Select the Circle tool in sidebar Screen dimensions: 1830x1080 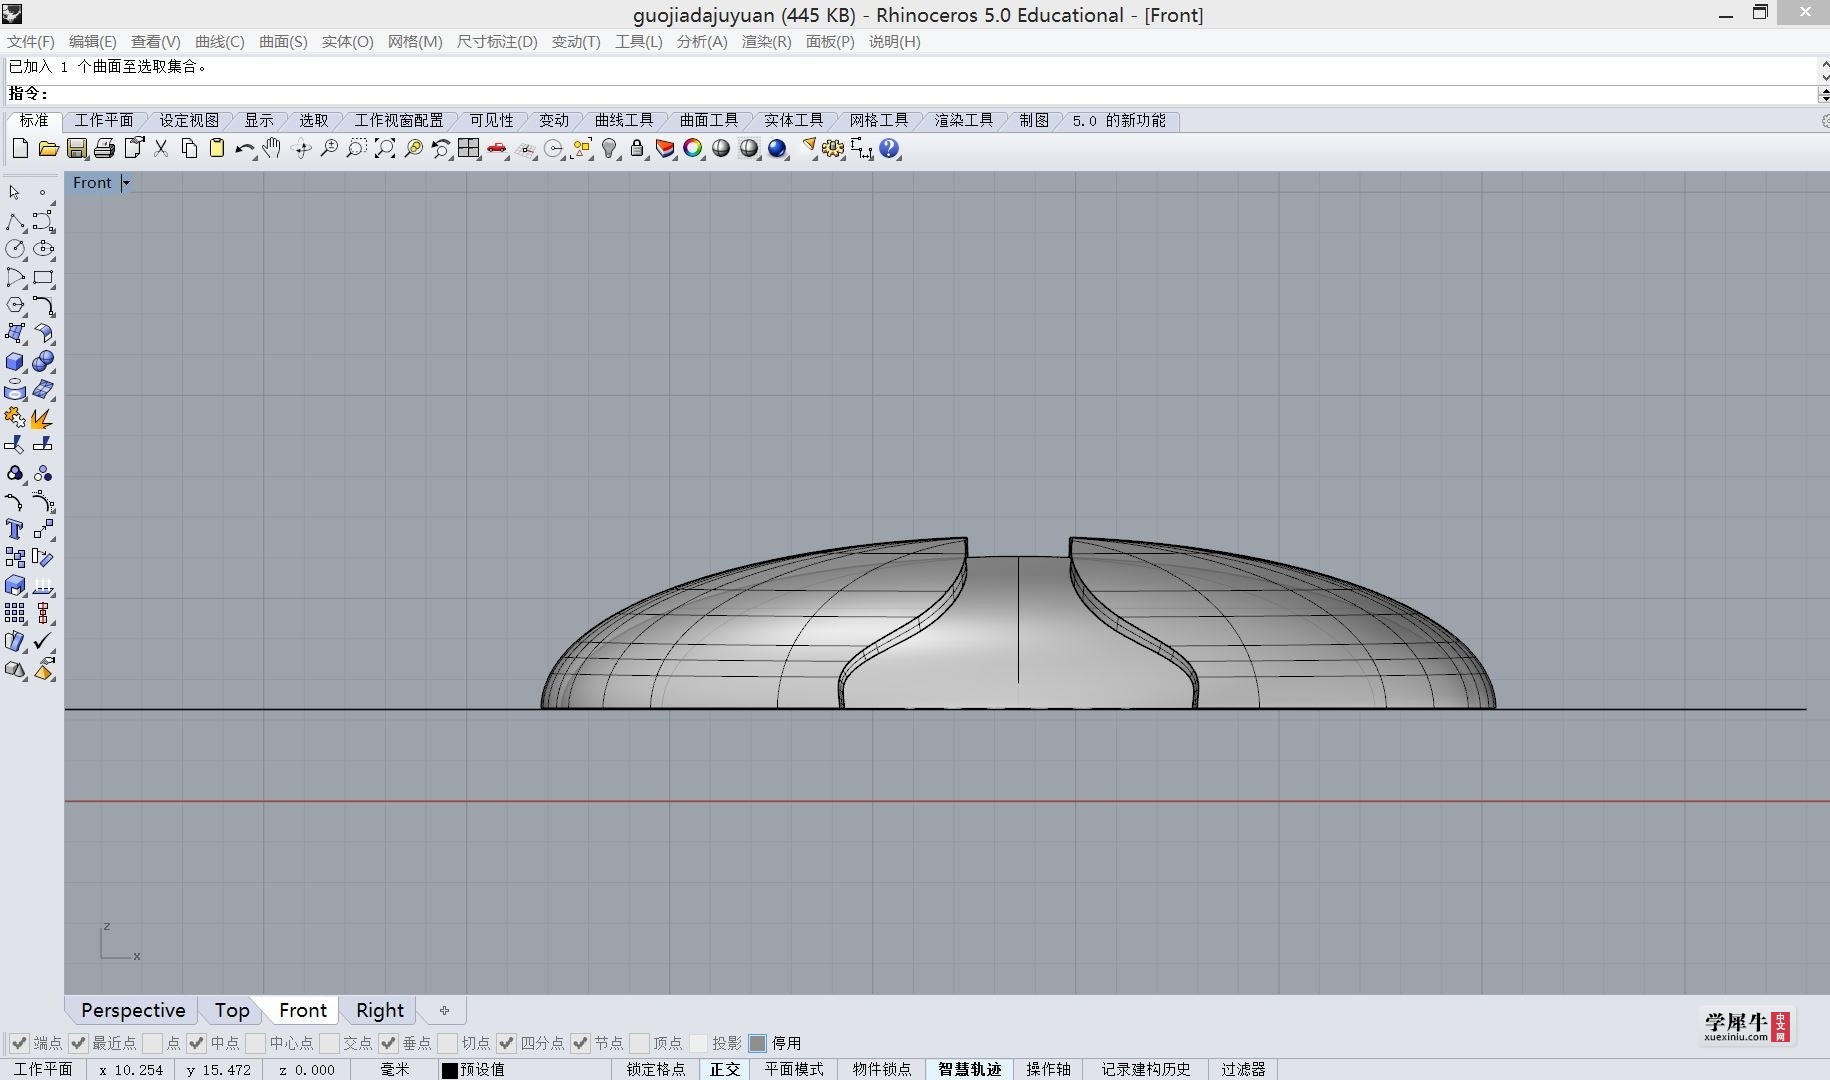pyautogui.click(x=15, y=249)
